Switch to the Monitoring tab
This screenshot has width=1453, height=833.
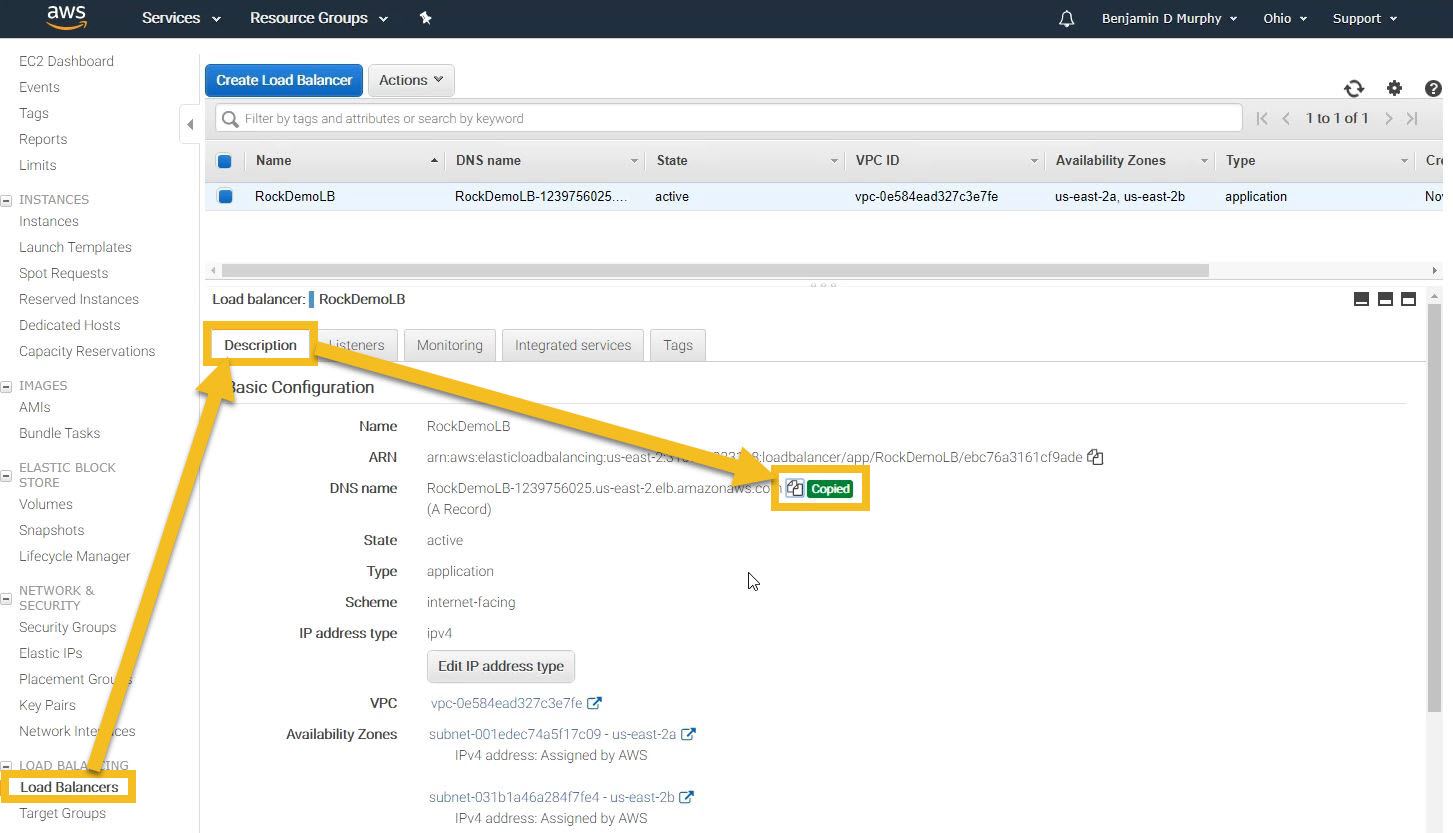coord(449,345)
